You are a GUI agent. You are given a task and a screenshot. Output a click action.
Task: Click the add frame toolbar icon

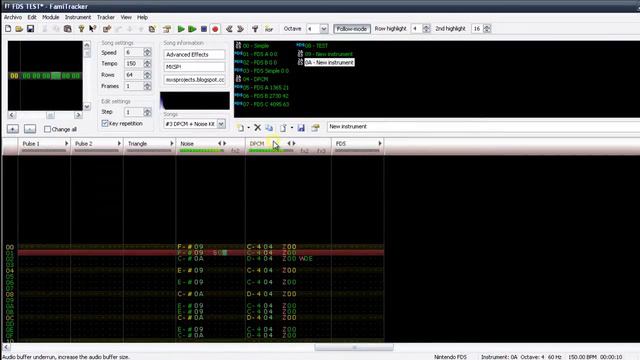coord(107,29)
